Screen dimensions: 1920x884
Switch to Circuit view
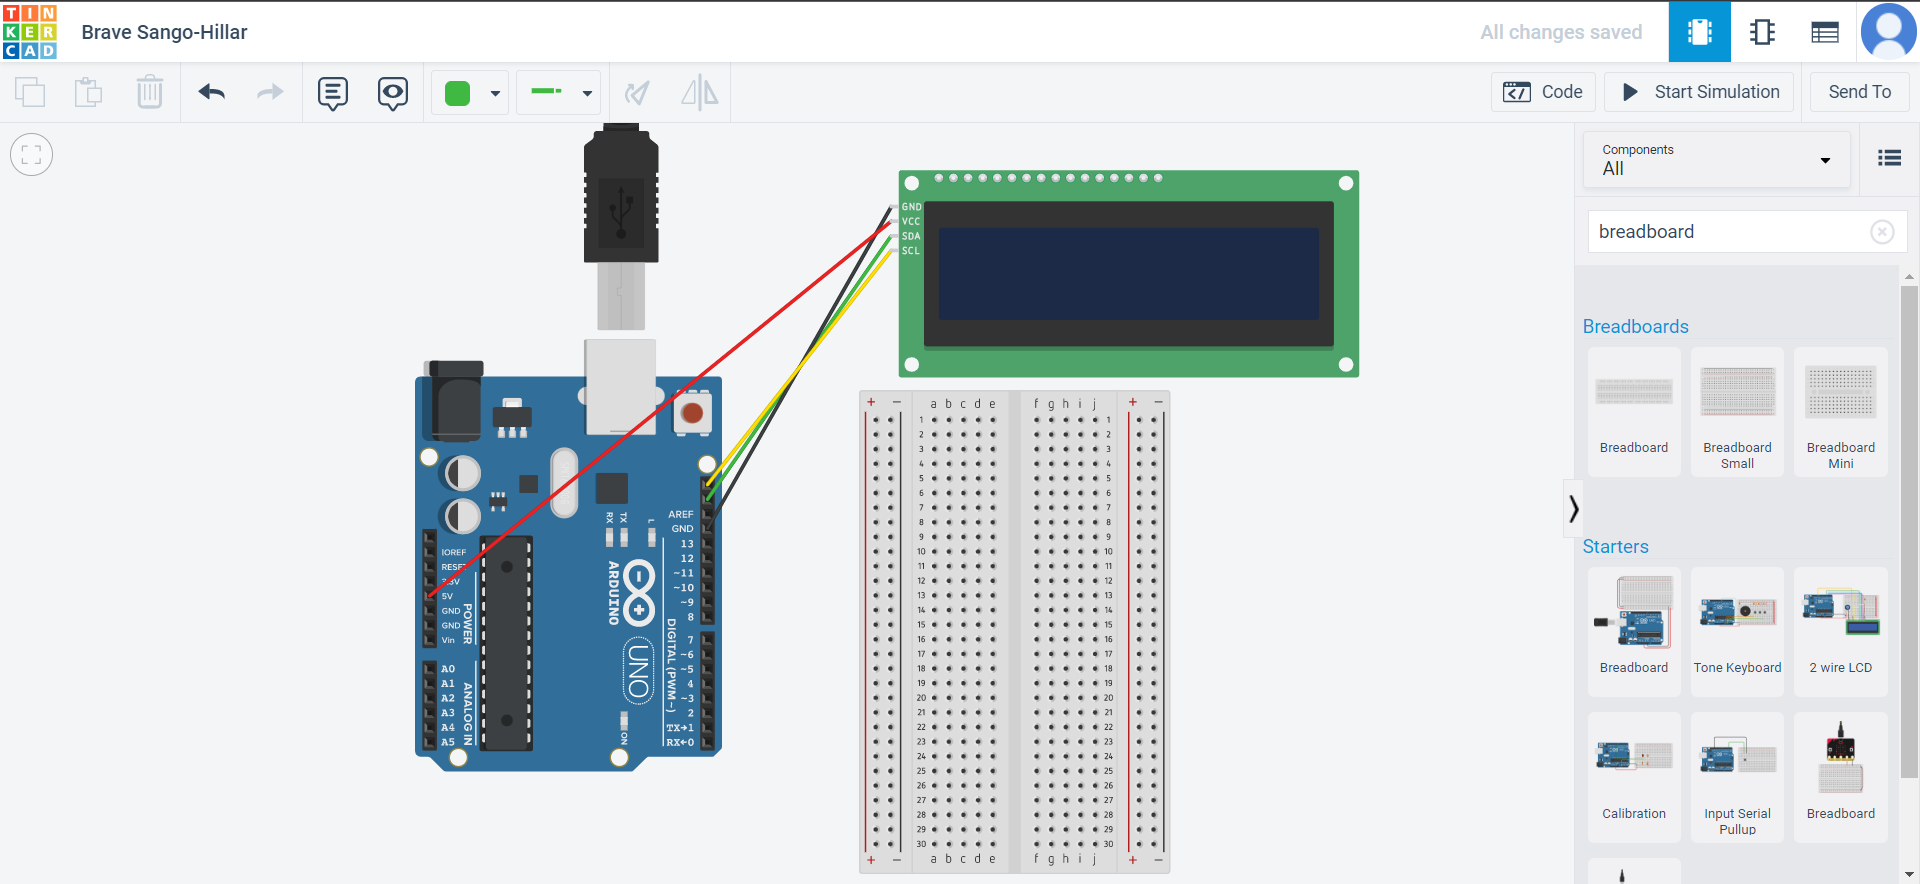pos(1700,32)
